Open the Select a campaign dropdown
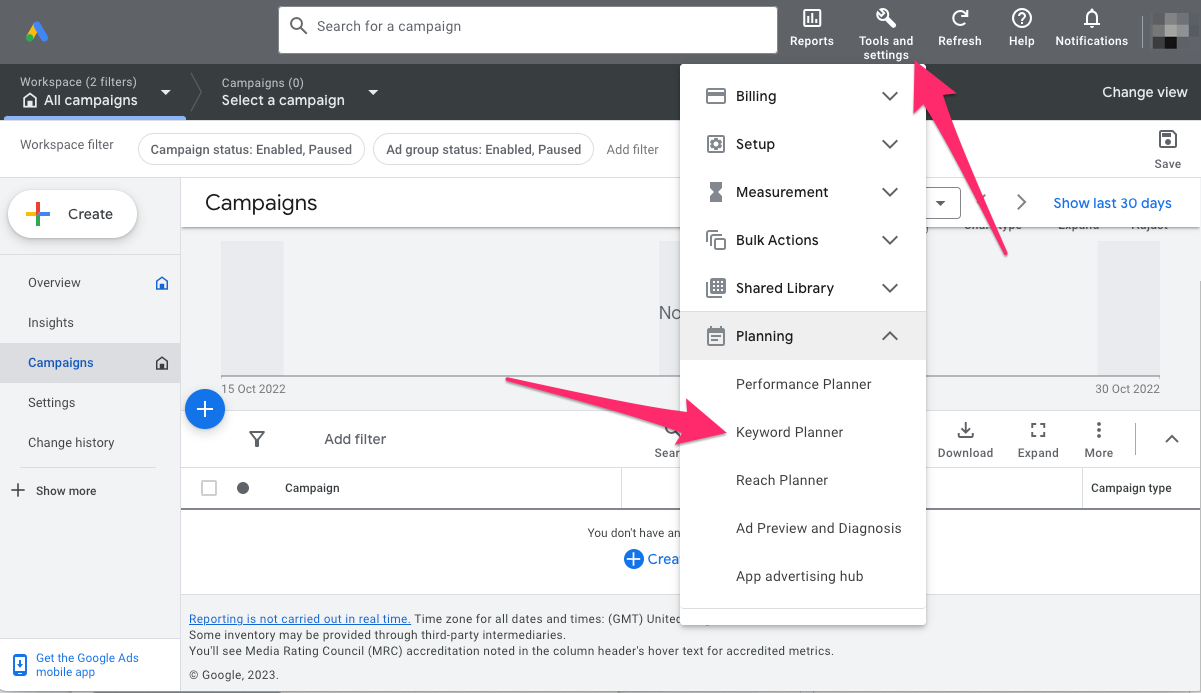 pyautogui.click(x=373, y=93)
